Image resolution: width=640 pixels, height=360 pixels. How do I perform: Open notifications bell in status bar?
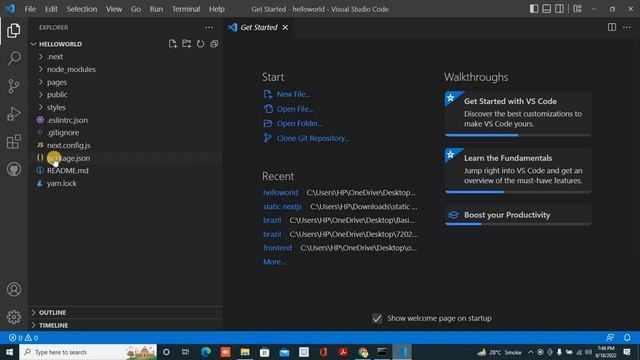coord(627,338)
